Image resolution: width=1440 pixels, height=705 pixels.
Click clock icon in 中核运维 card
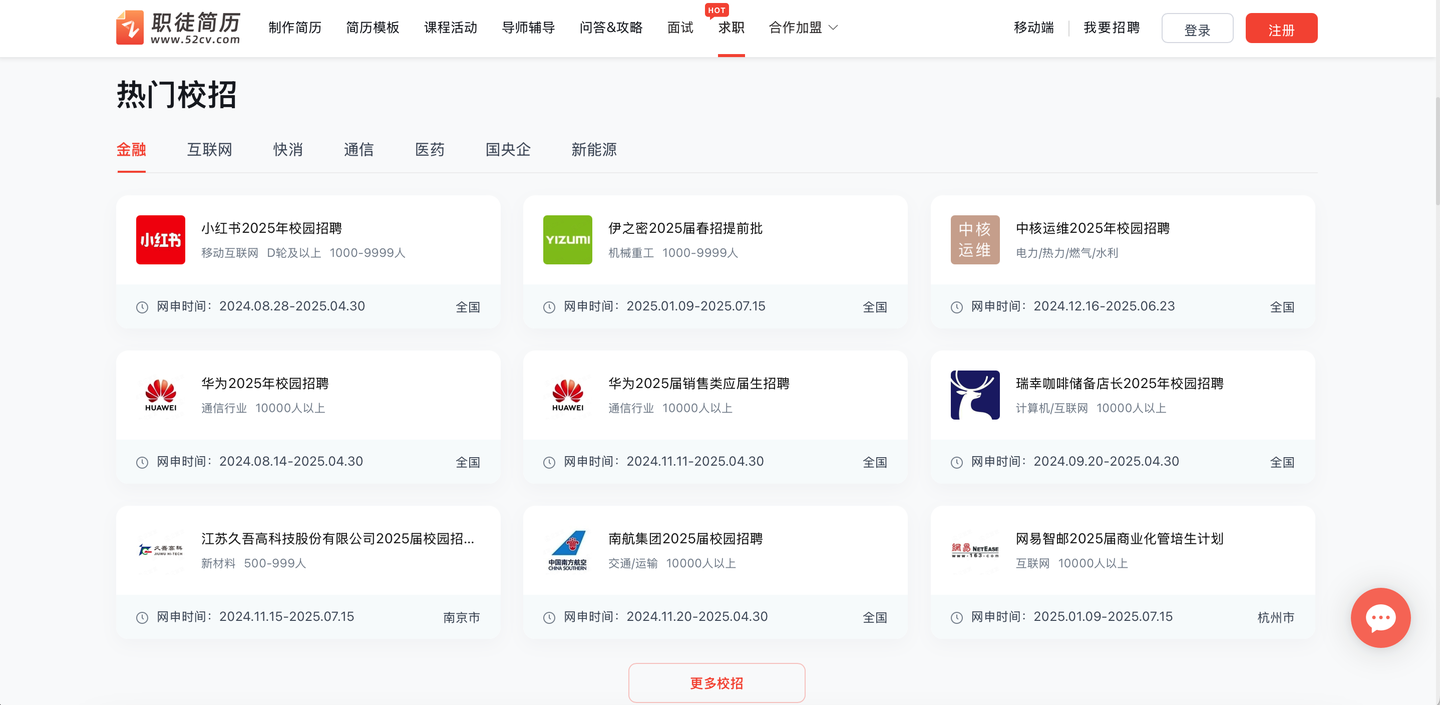coord(957,307)
